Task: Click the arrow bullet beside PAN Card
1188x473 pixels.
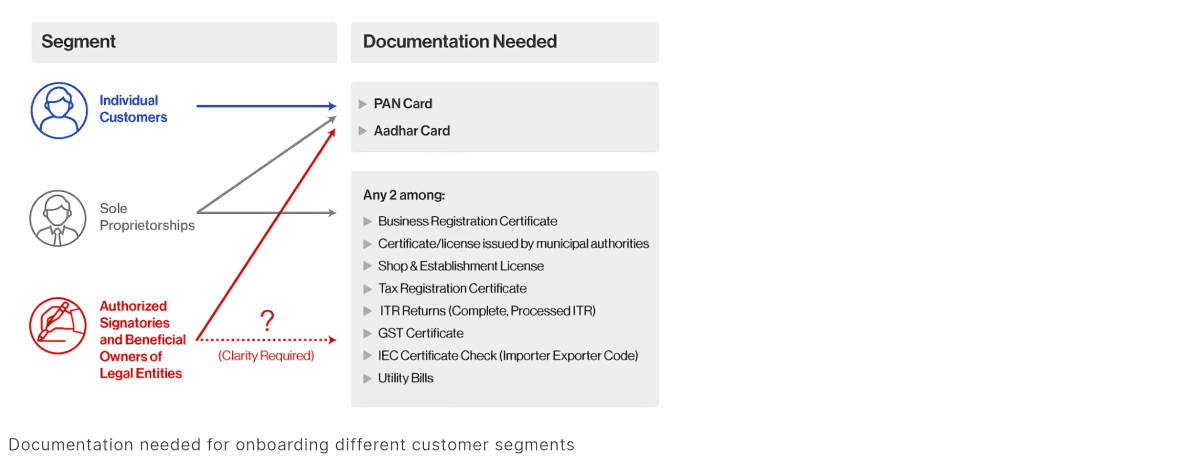Action: pyautogui.click(x=363, y=104)
